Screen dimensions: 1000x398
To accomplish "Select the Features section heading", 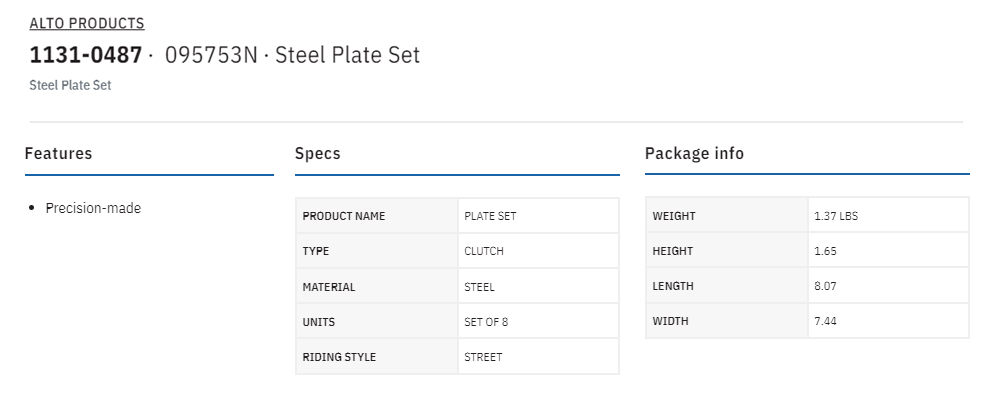I will pyautogui.click(x=59, y=153).
